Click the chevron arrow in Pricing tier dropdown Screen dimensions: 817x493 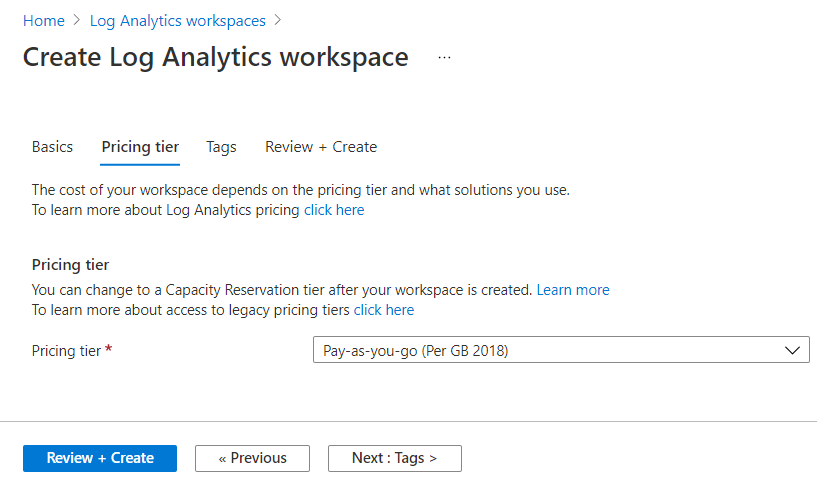point(792,350)
